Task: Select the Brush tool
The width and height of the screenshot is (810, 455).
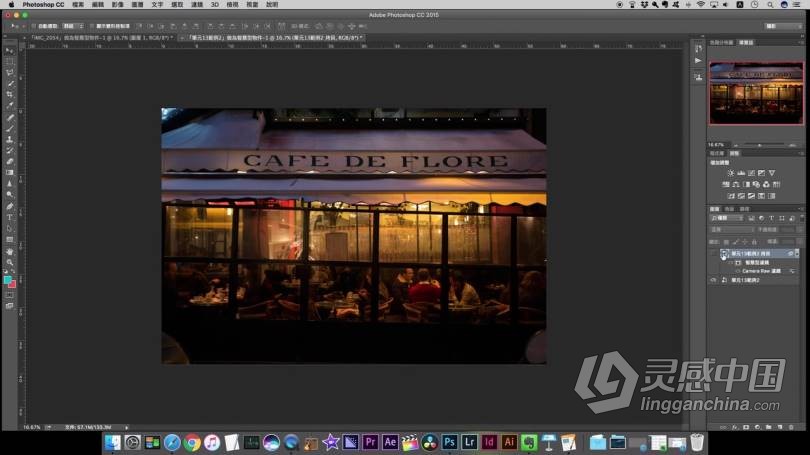Action: [x=9, y=129]
